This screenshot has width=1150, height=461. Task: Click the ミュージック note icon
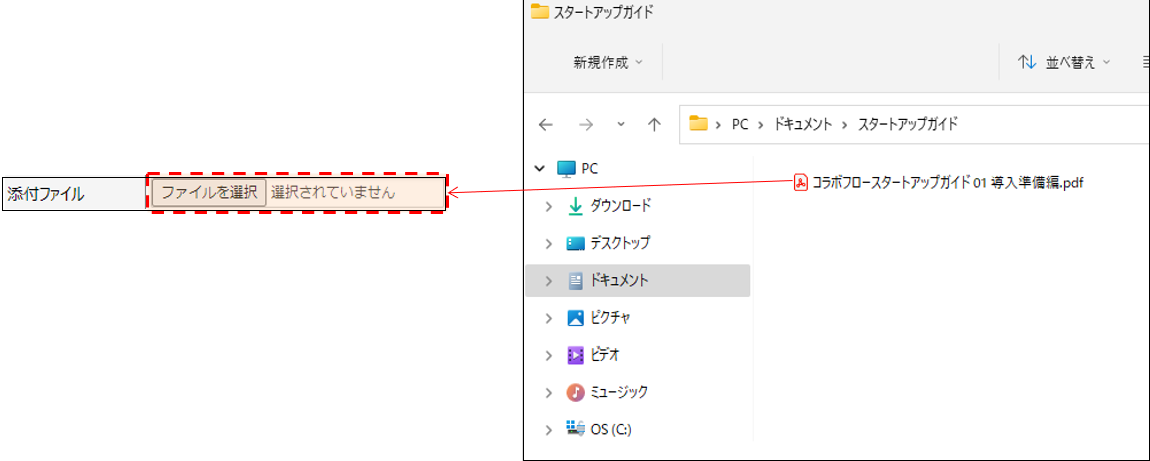576,392
